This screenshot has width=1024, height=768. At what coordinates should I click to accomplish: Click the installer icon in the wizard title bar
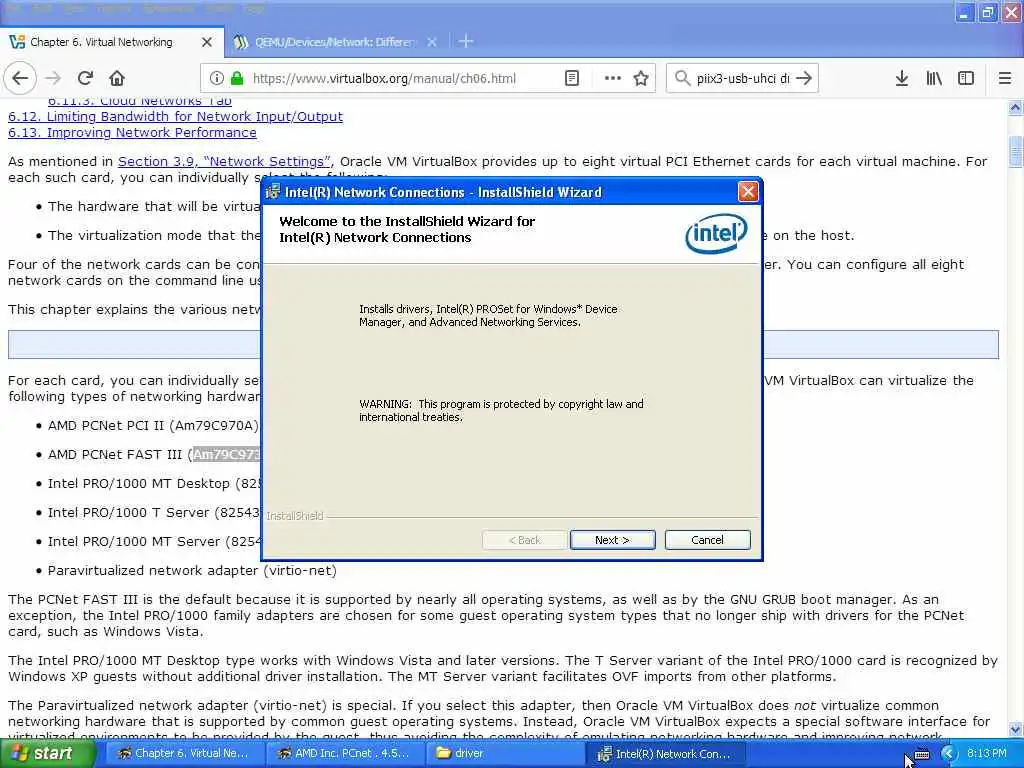tap(273, 192)
